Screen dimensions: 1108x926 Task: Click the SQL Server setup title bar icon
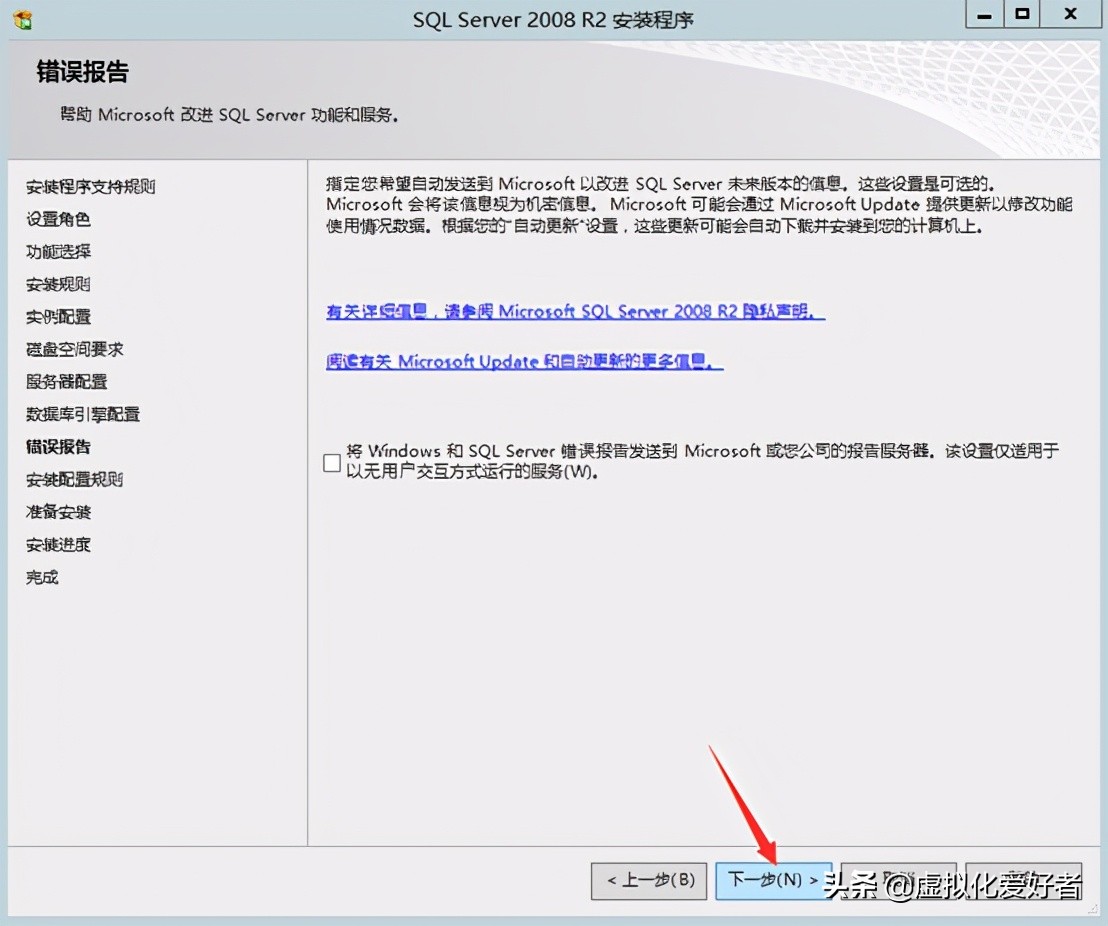pos(23,20)
